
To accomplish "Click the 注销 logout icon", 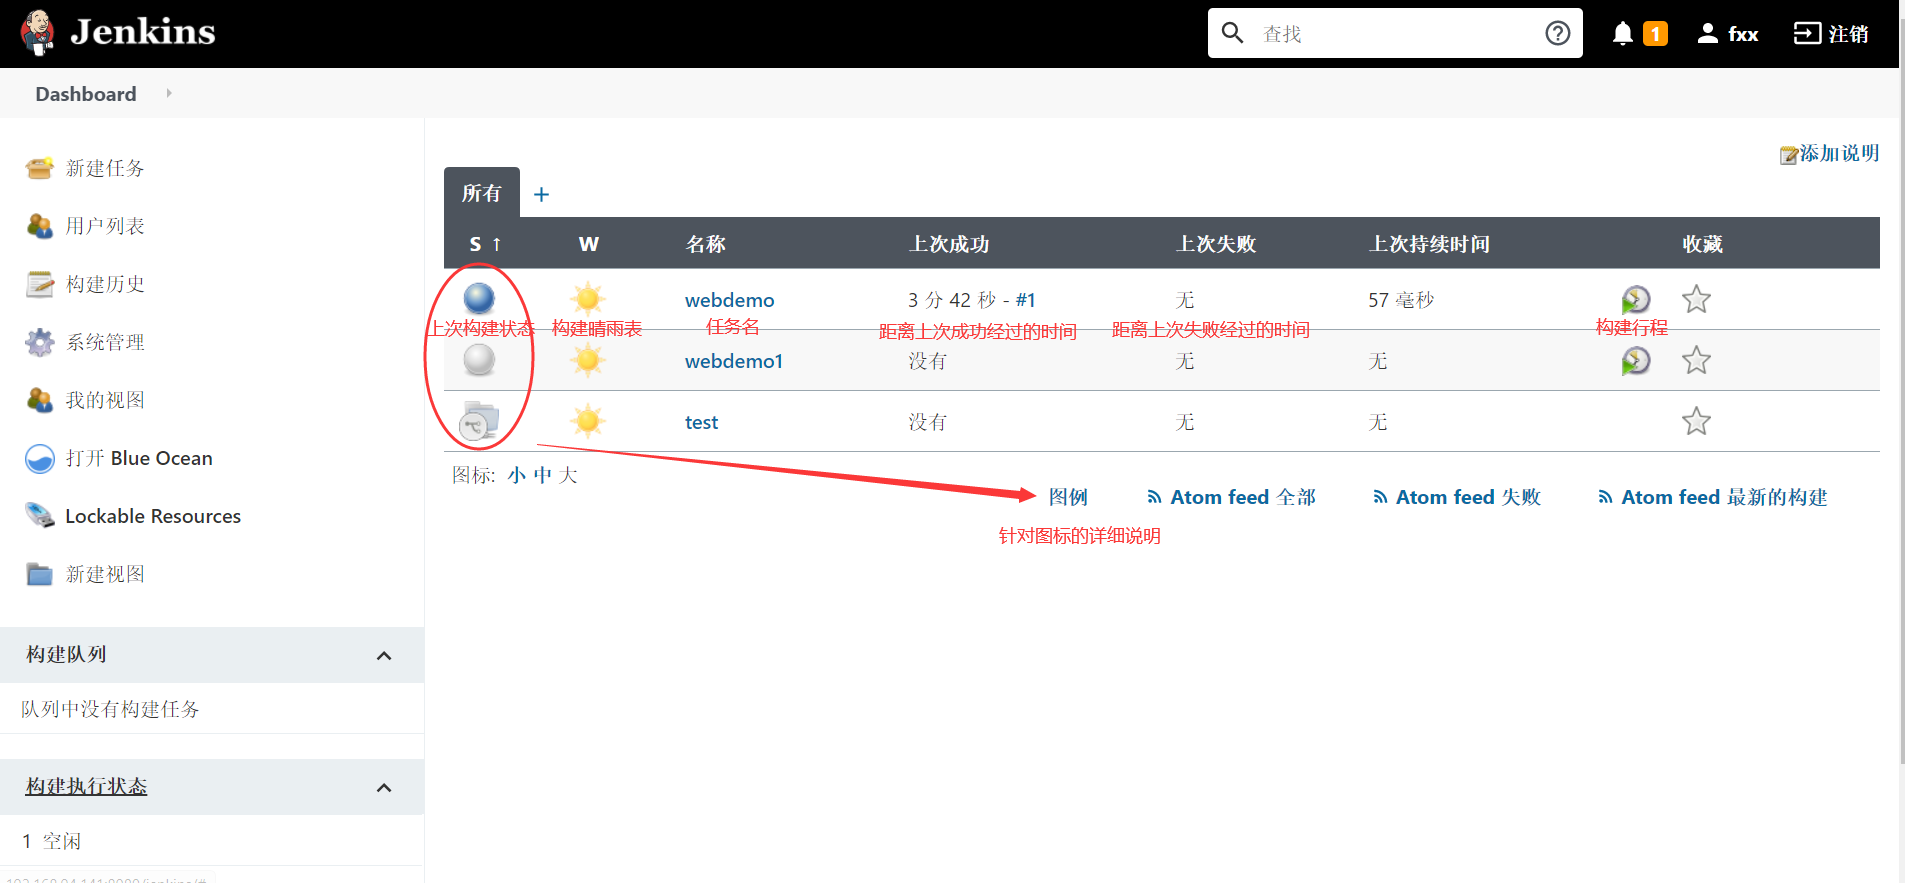I will (x=1807, y=33).
